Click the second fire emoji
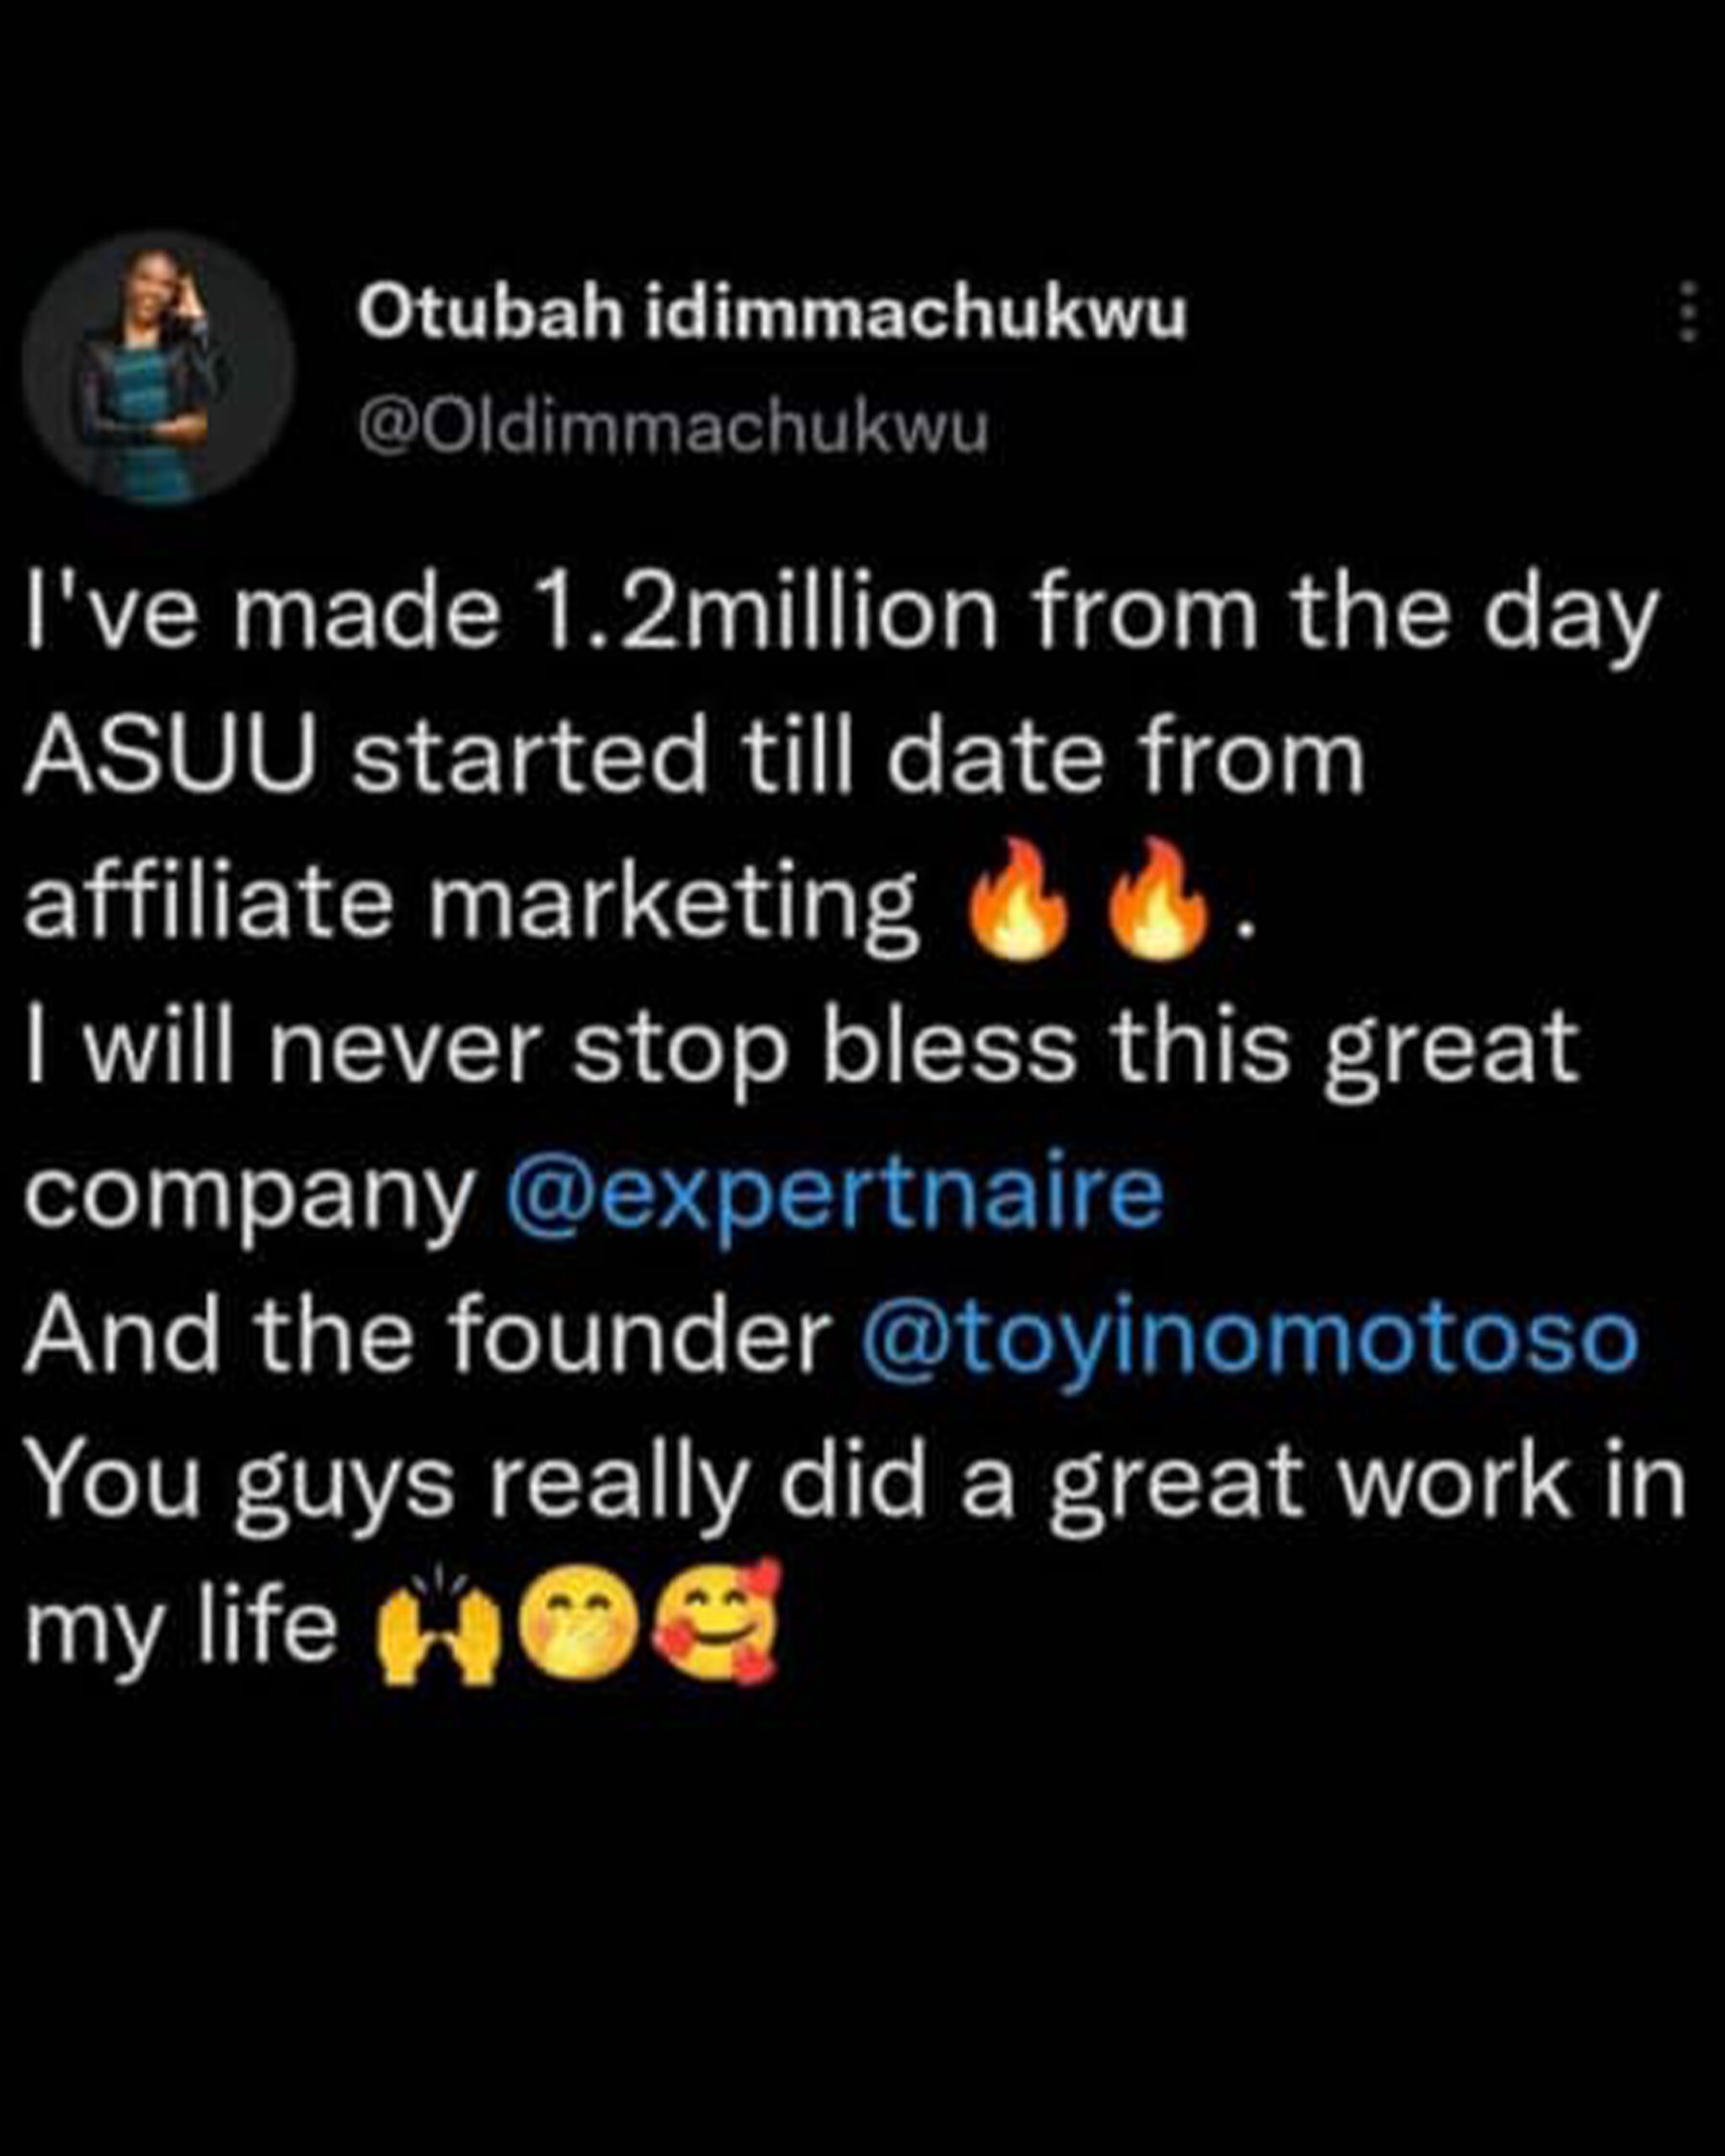 [1159, 899]
